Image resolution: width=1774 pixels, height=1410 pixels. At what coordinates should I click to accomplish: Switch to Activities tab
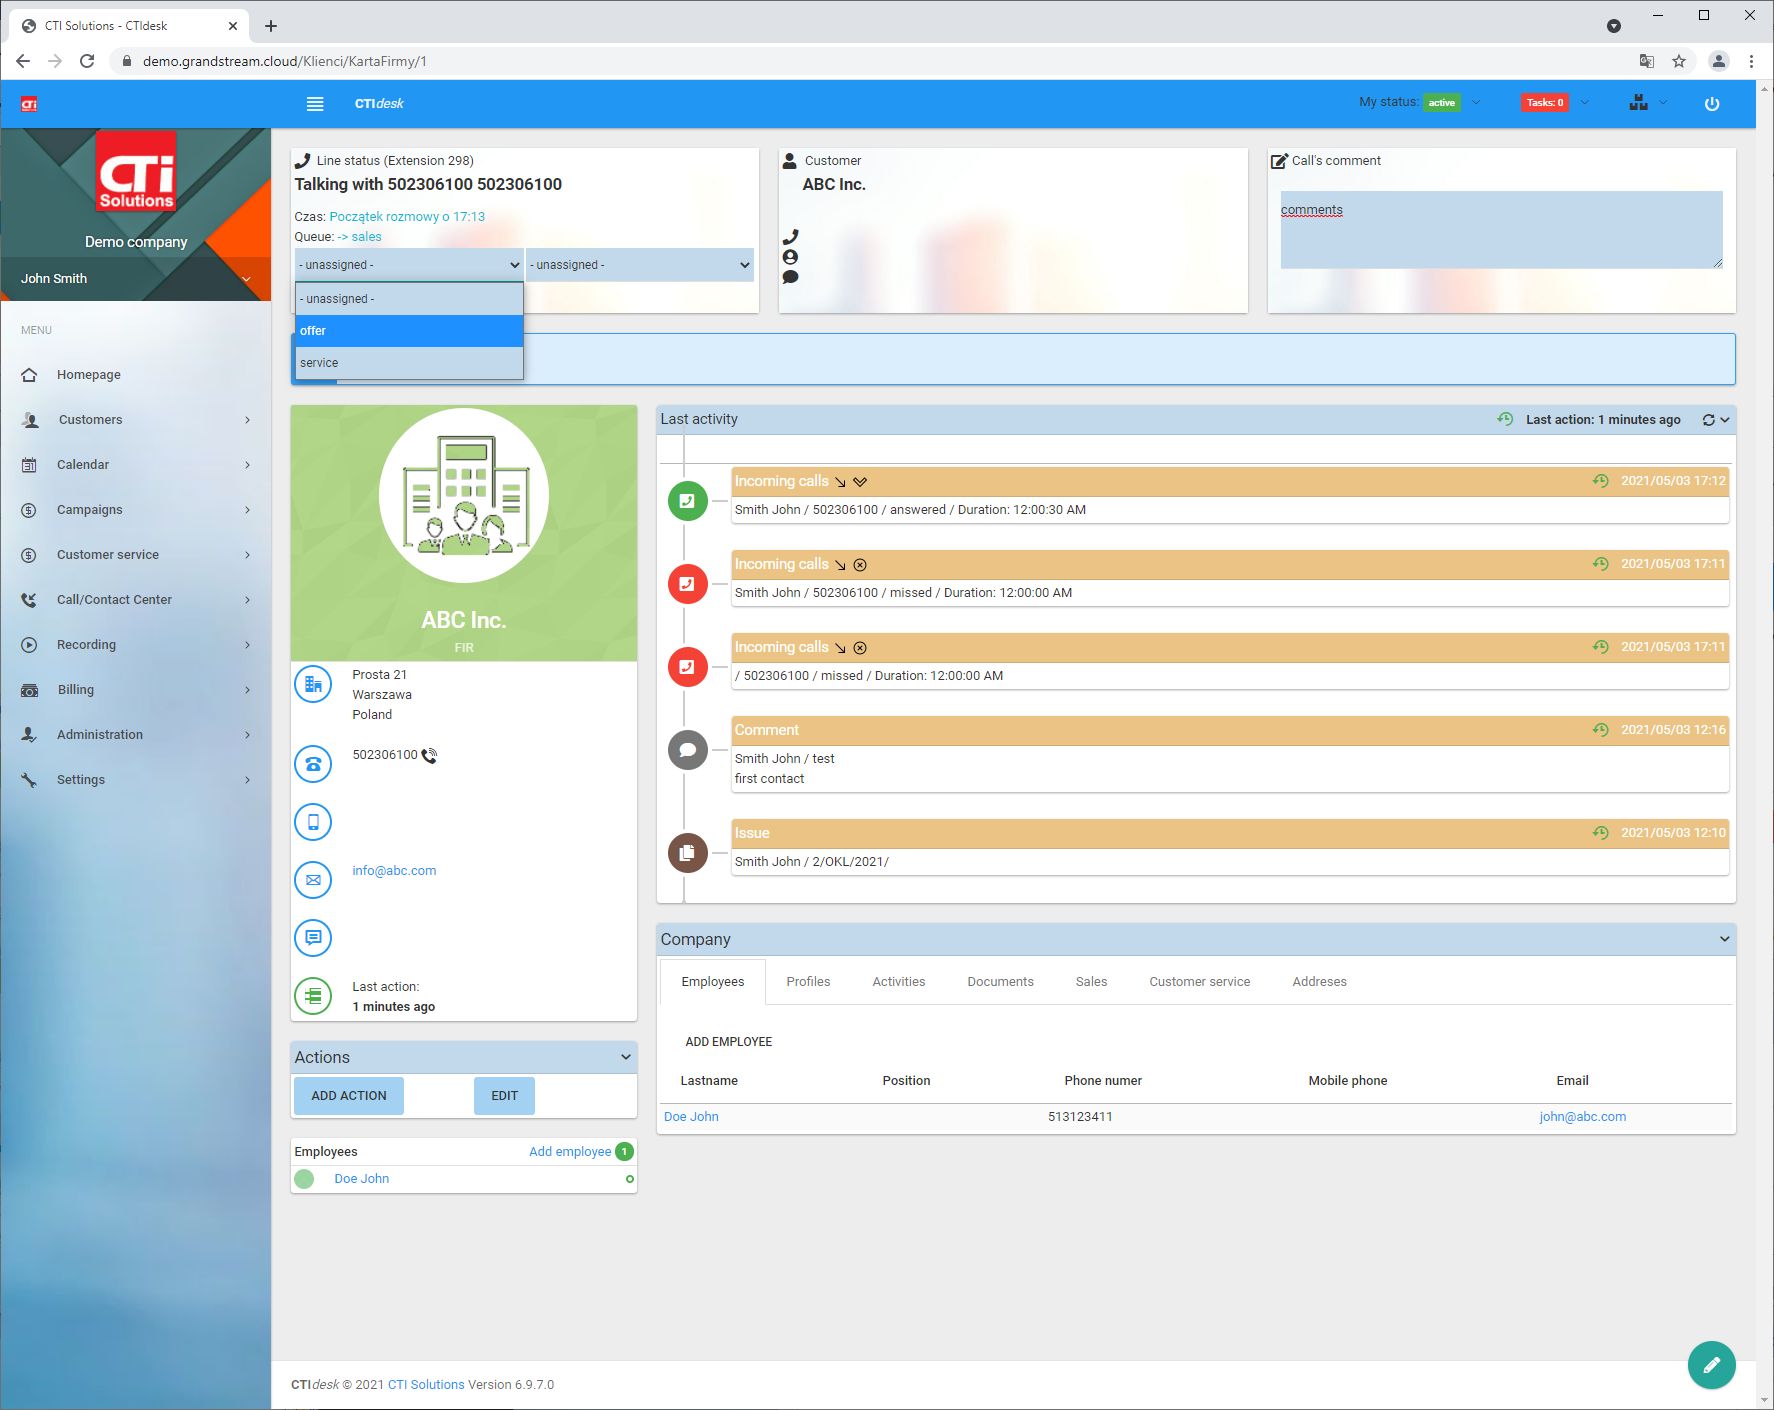[898, 982]
